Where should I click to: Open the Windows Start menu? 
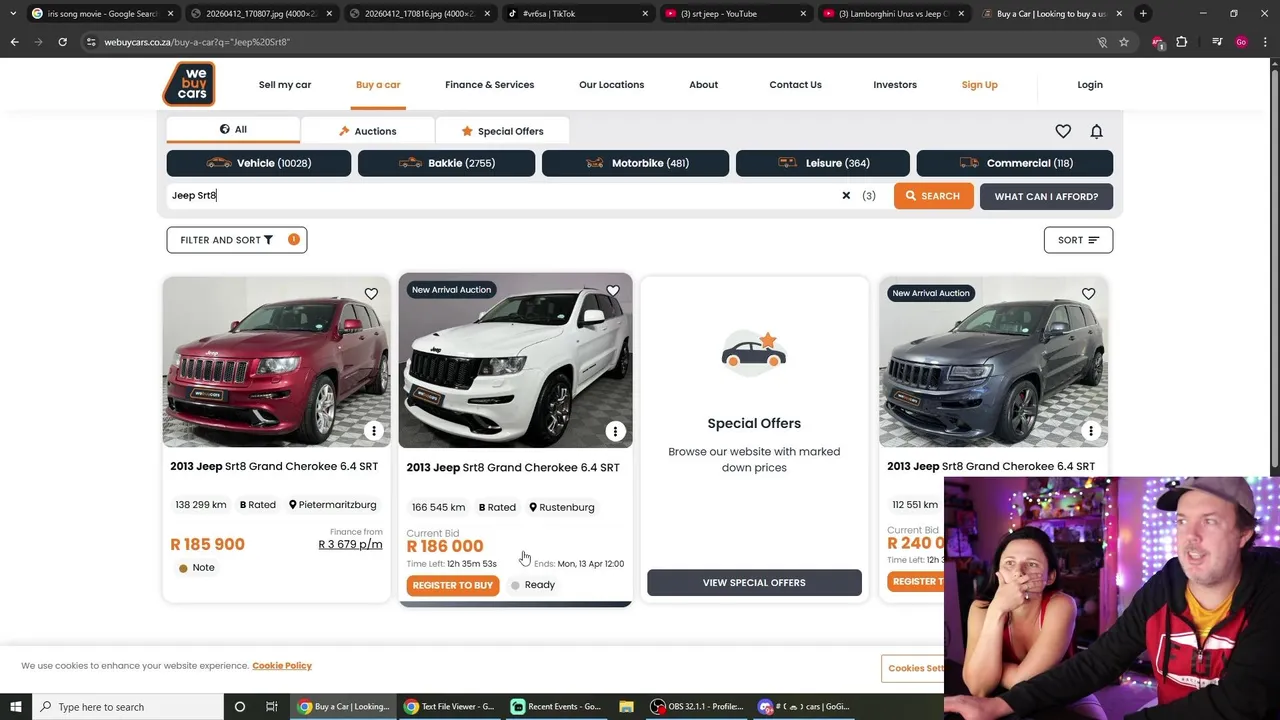click(16, 707)
